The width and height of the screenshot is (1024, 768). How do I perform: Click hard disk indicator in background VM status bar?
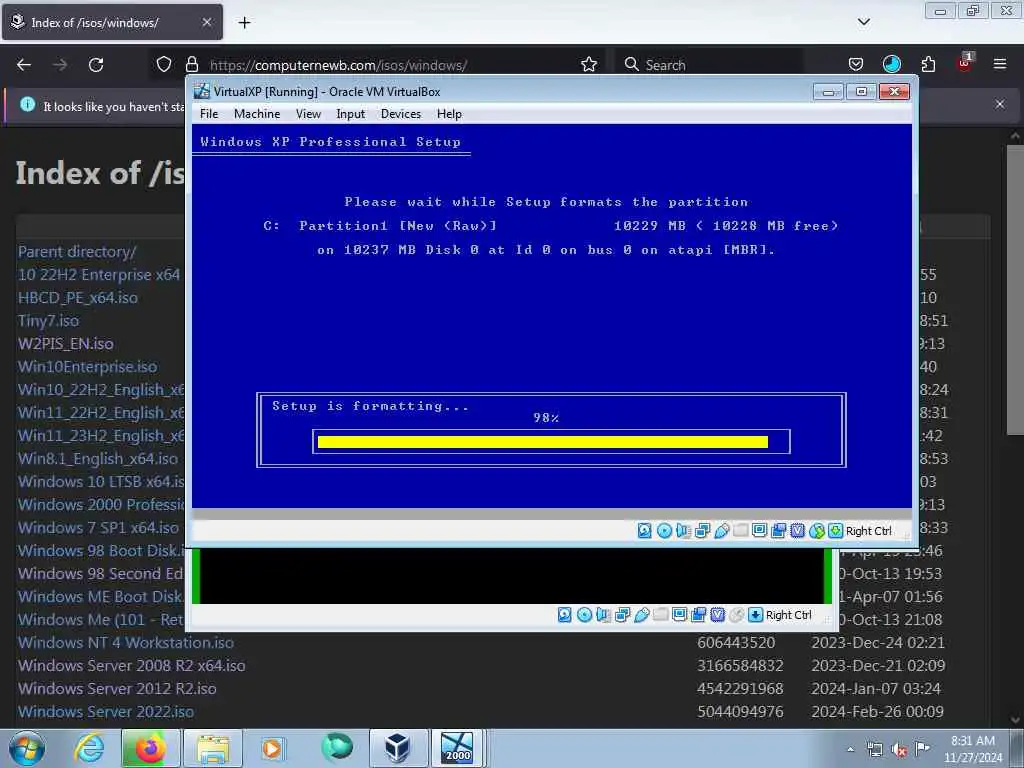[x=564, y=615]
